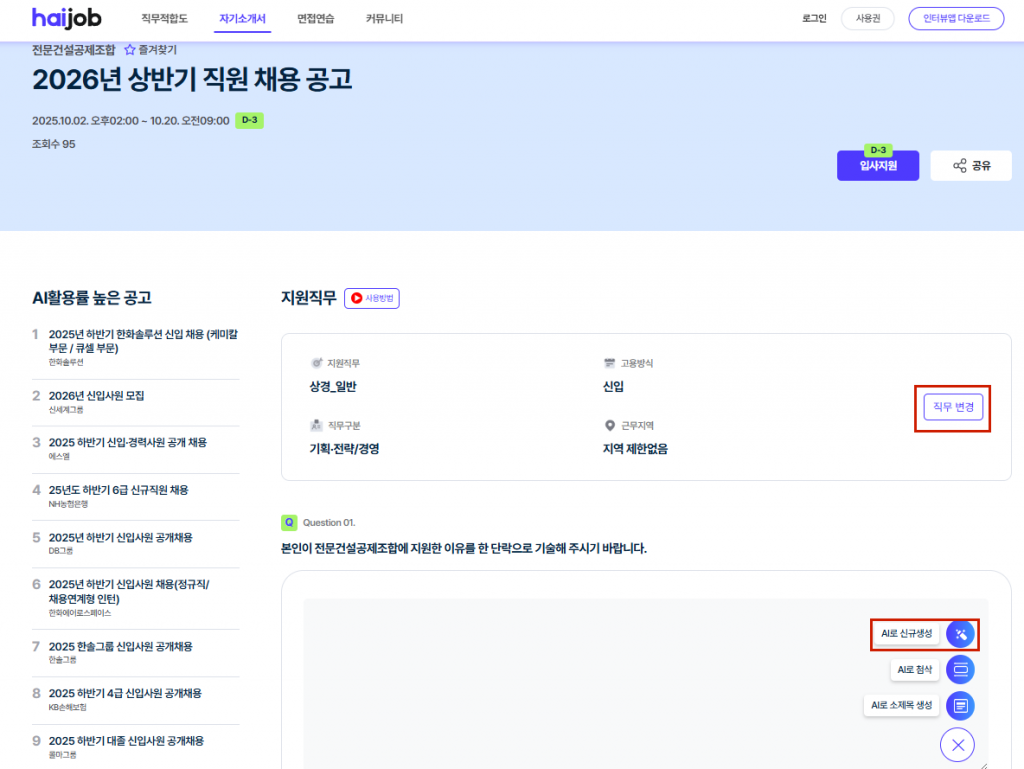
Task: Click the AI 신규생성 magic wand icon
Action: [x=959, y=634]
